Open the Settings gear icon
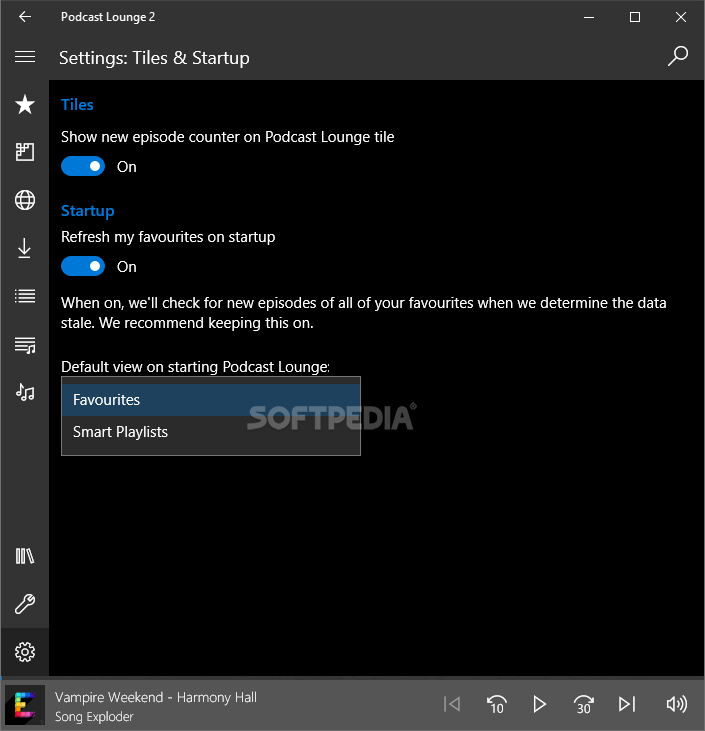The width and height of the screenshot is (705, 731). (x=25, y=652)
